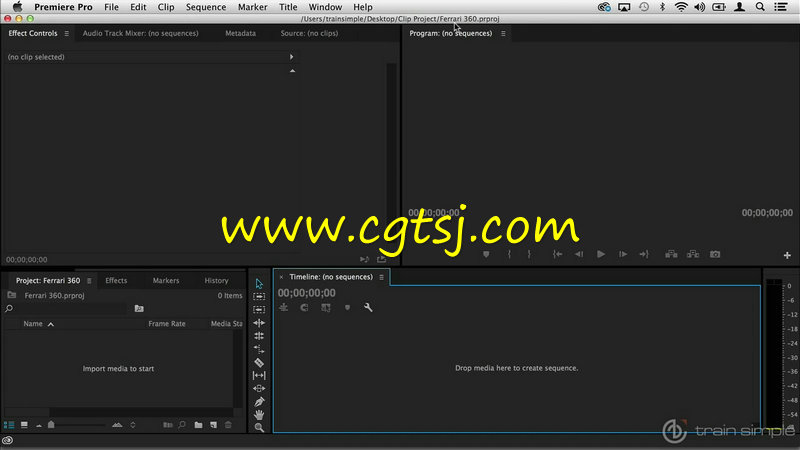This screenshot has width=800, height=450.
Task: Click the Frame Rate column header
Action: pyautogui.click(x=167, y=324)
